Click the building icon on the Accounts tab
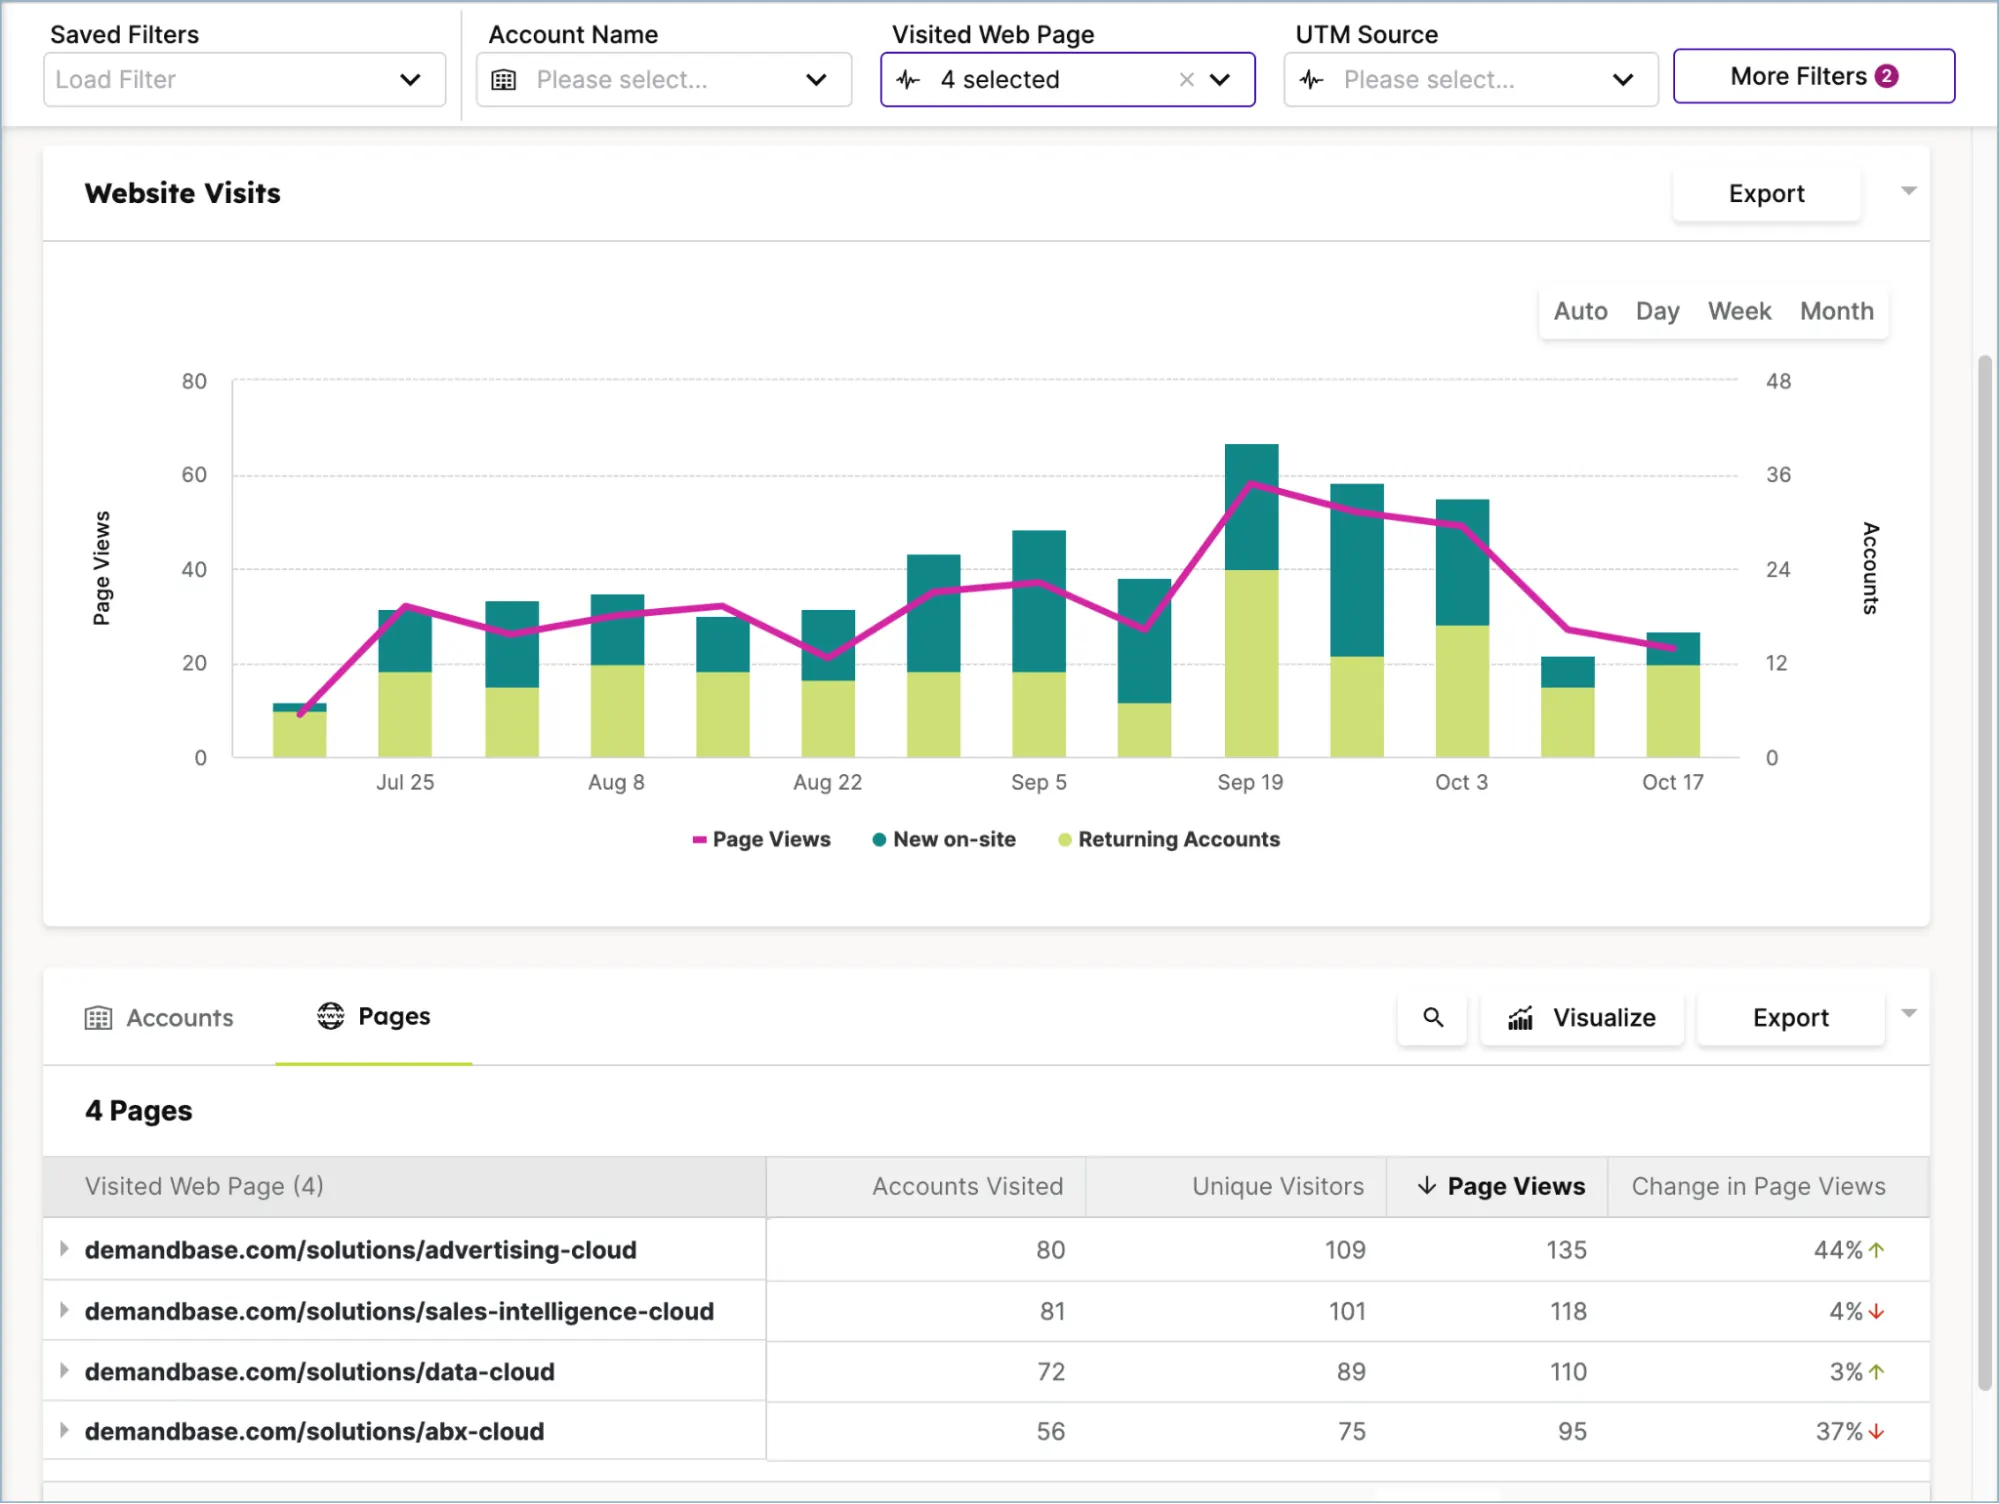 (x=97, y=1017)
